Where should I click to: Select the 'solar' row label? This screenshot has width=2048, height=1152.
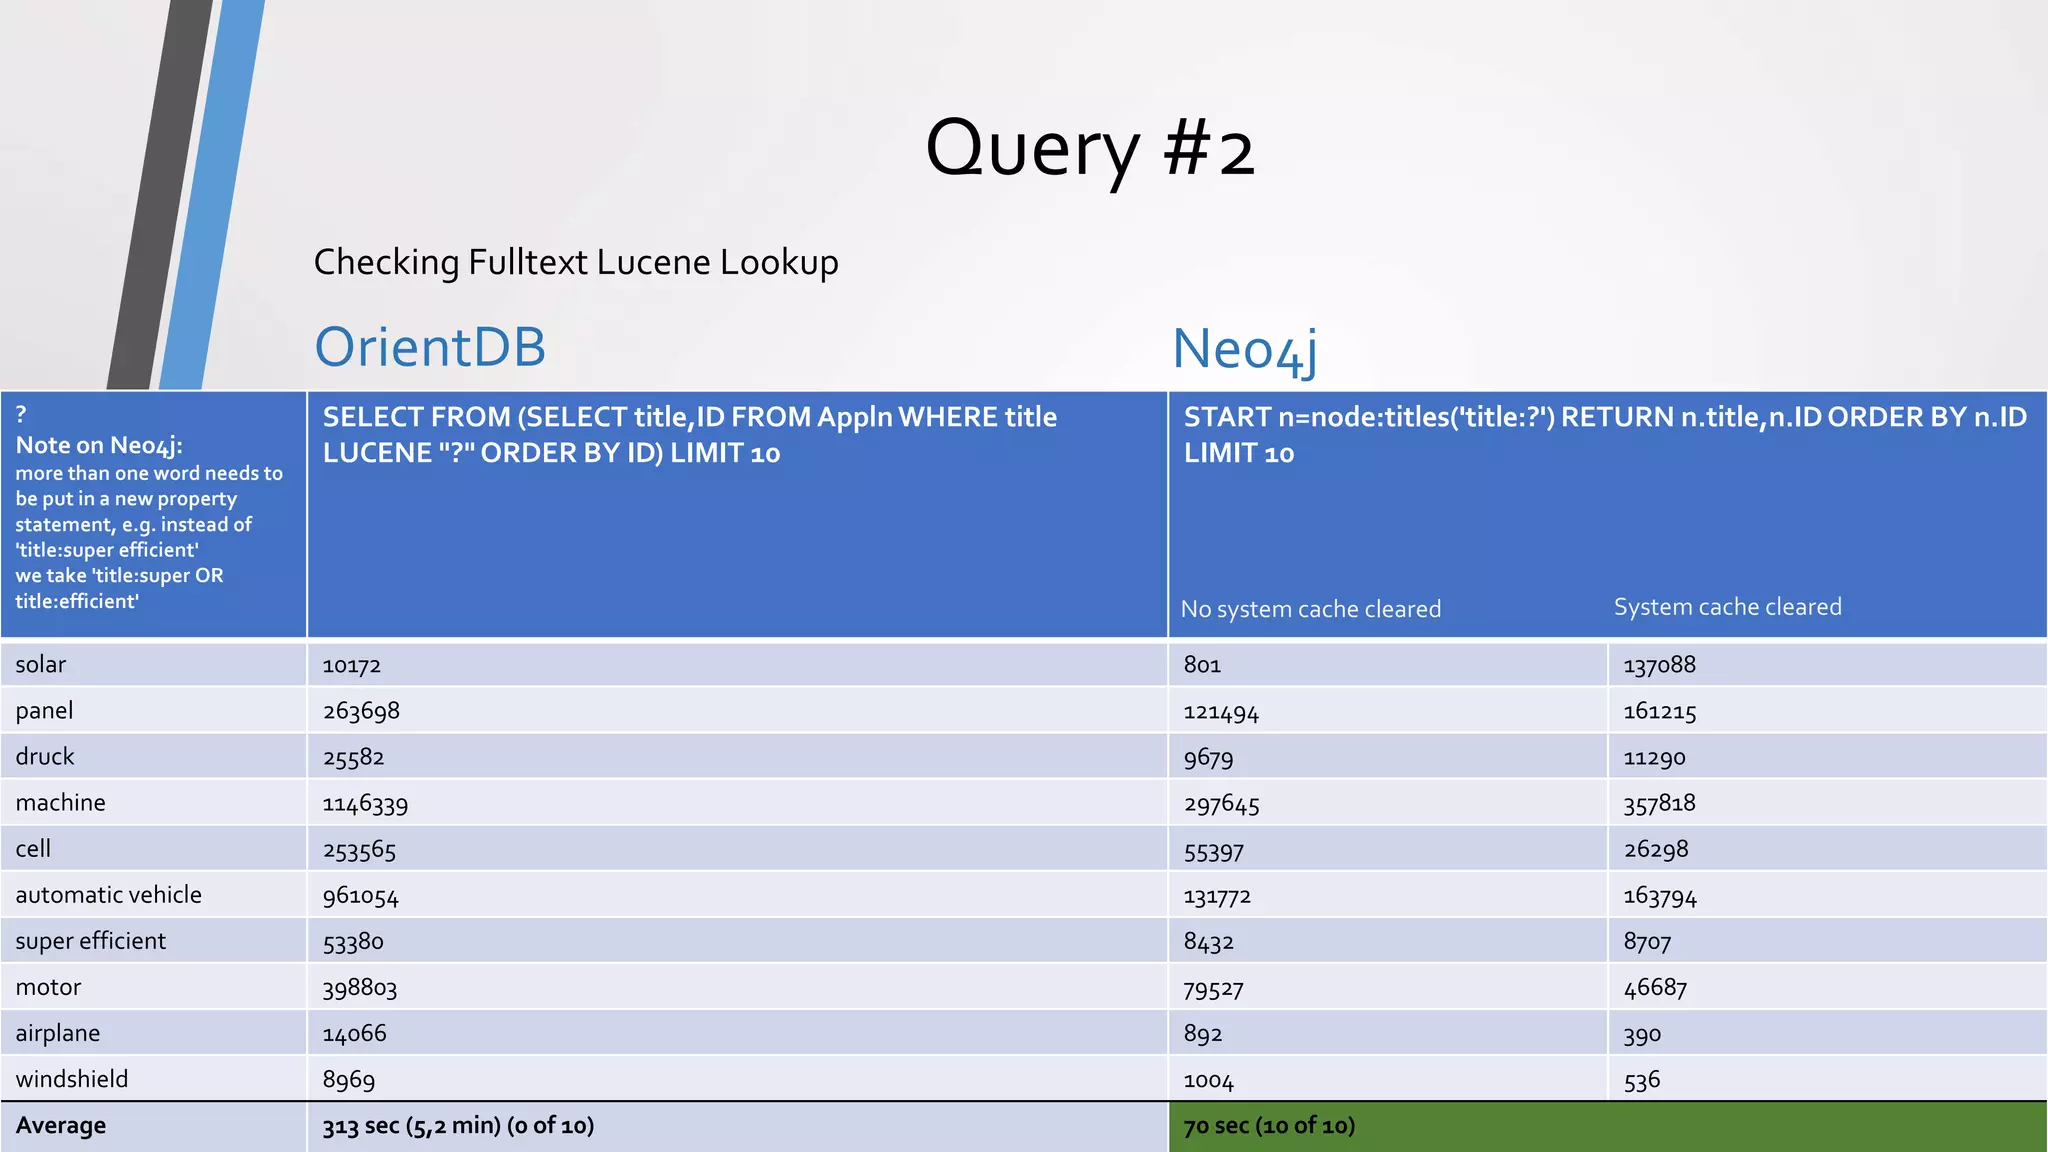tap(41, 664)
